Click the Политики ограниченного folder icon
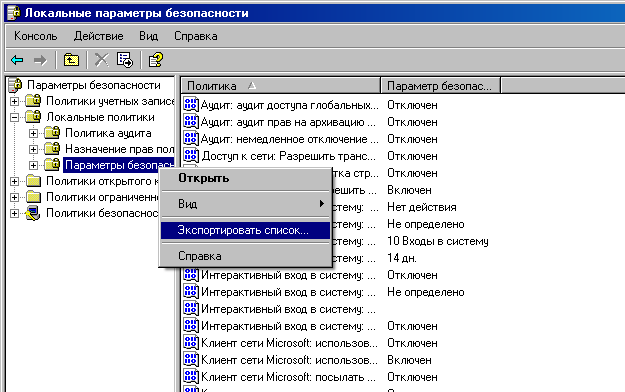625x392 pixels. [x=33, y=197]
